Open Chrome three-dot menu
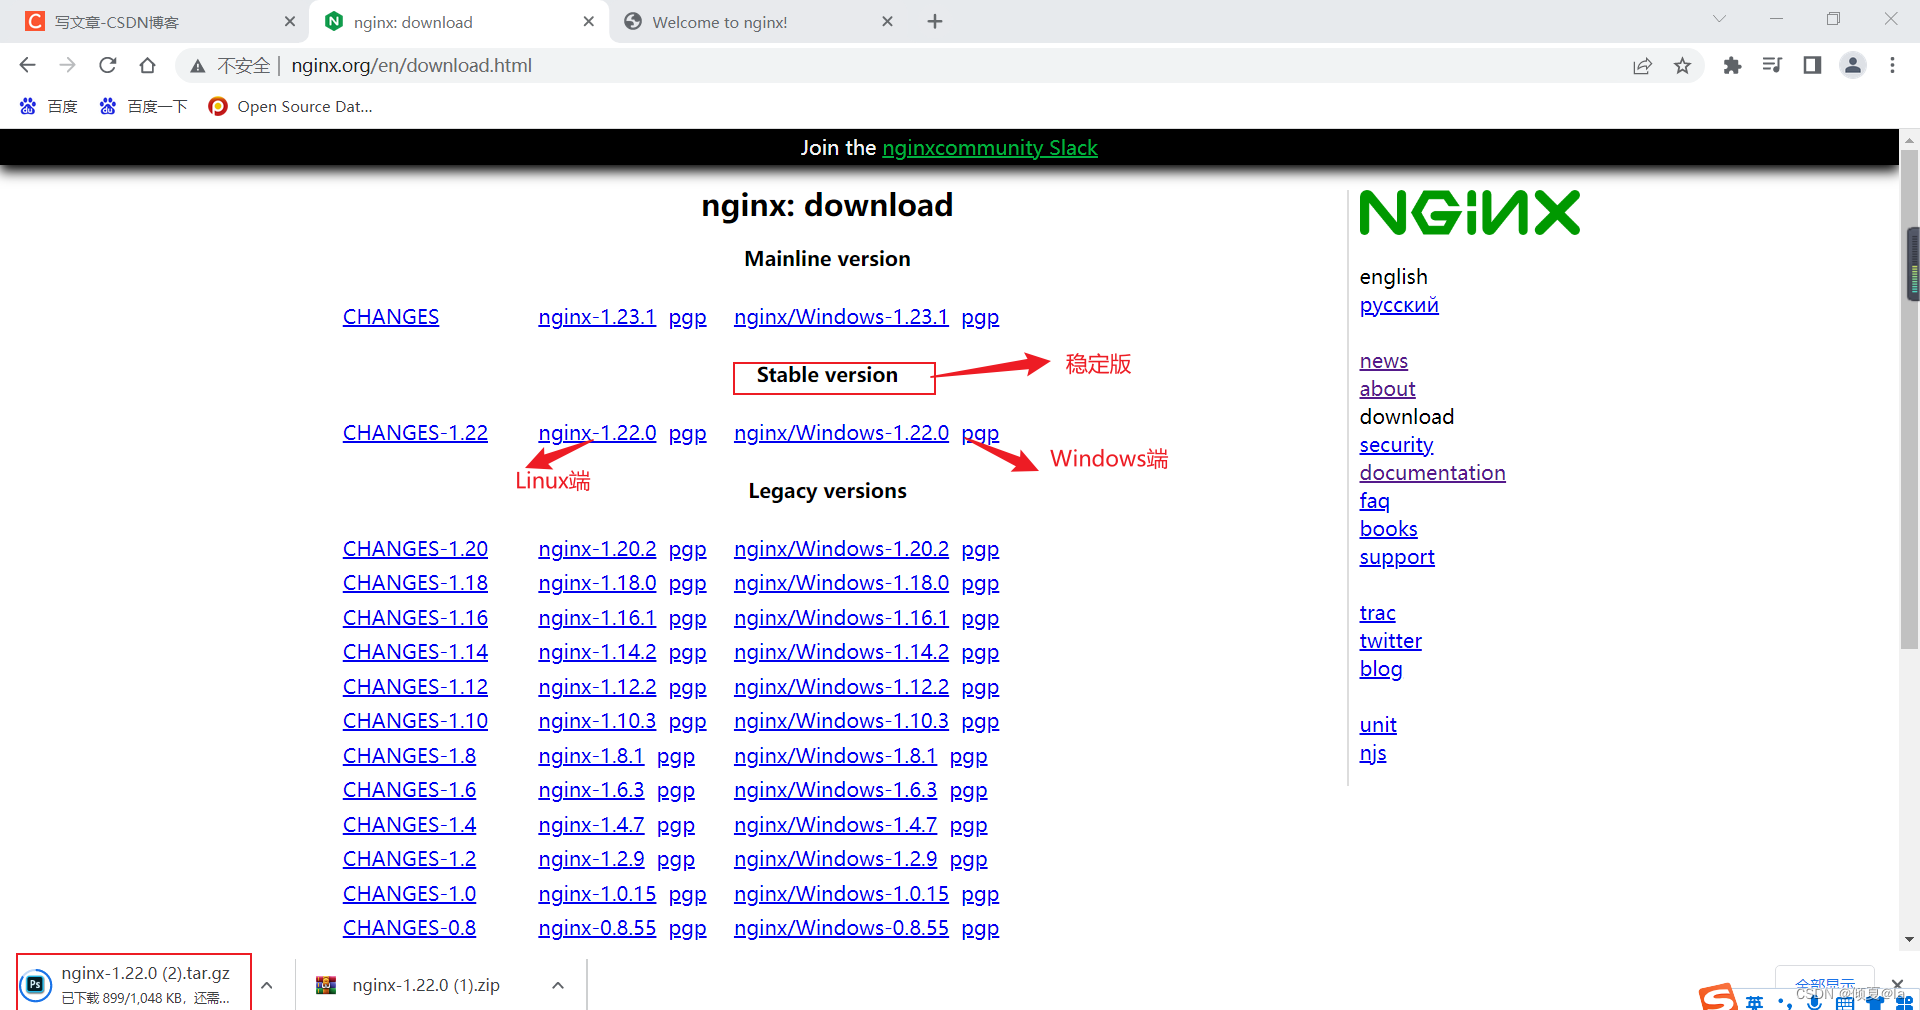Screen dimensions: 1920x1010 pos(1892,65)
